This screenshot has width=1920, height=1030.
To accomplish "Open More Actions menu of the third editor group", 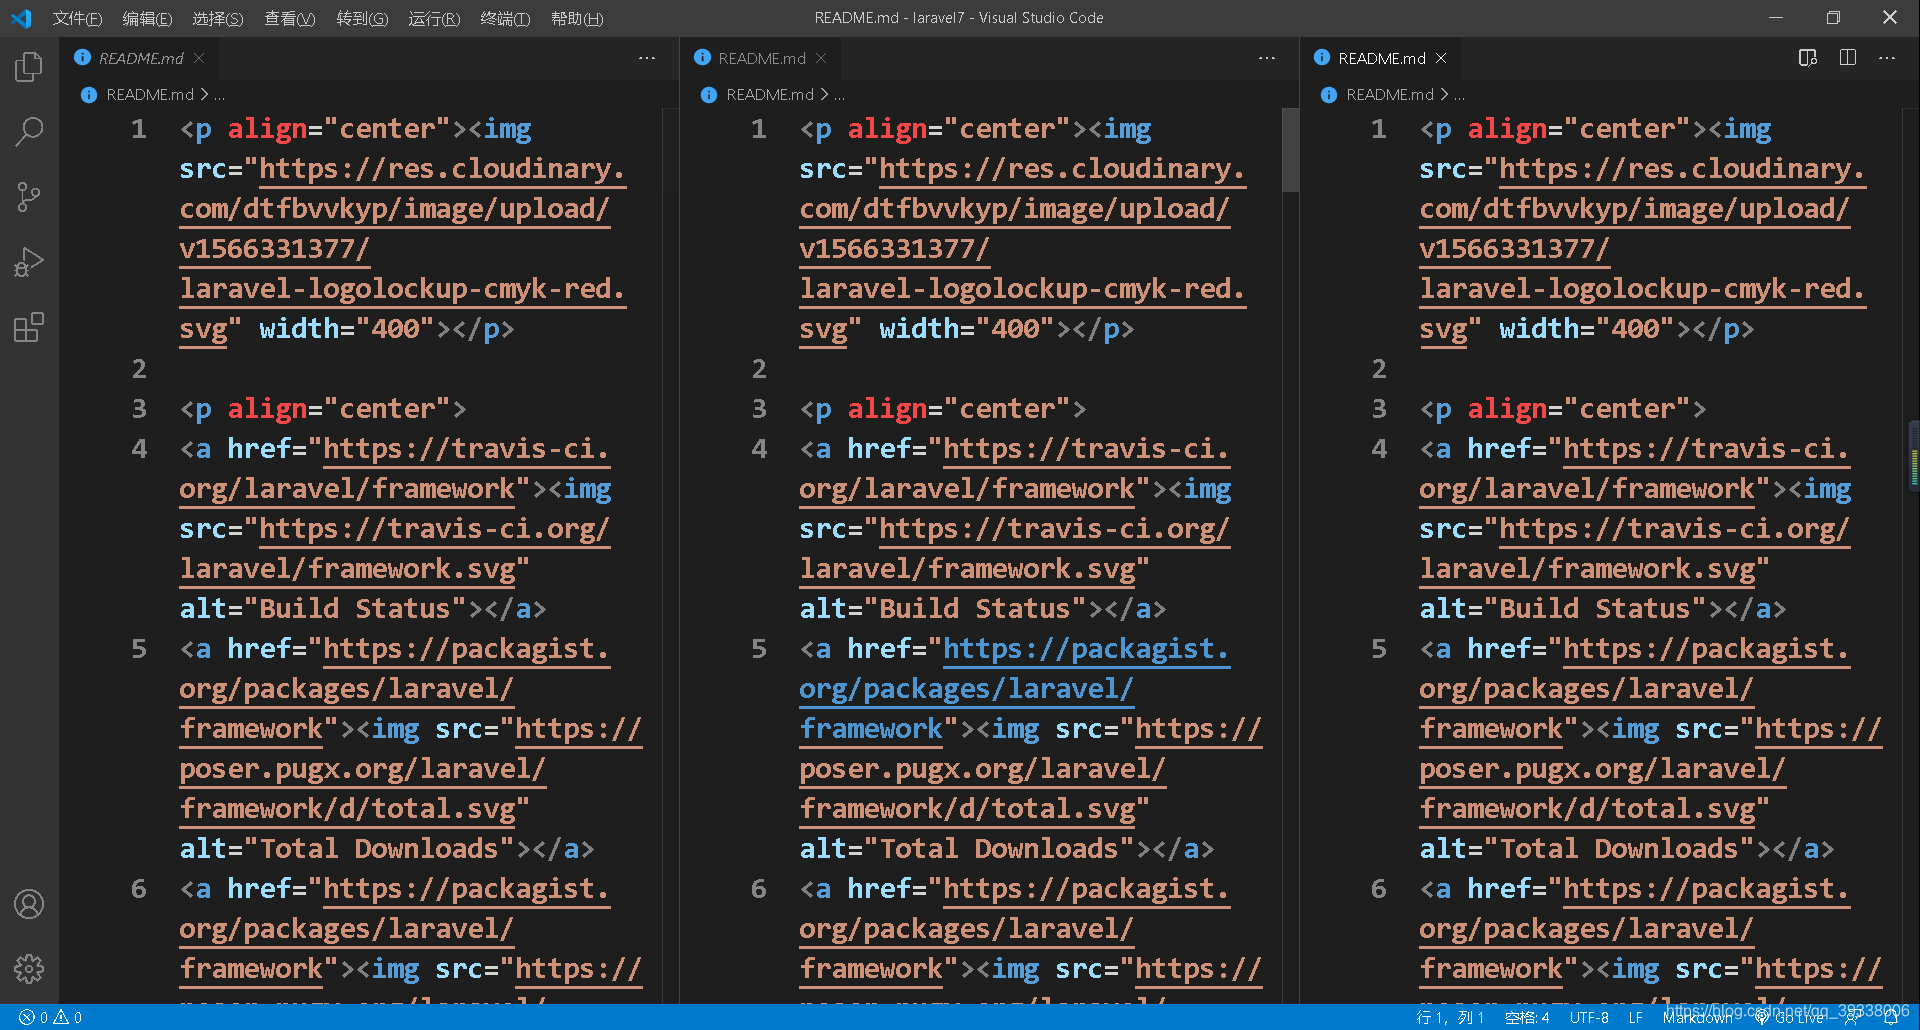I will coord(1887,58).
